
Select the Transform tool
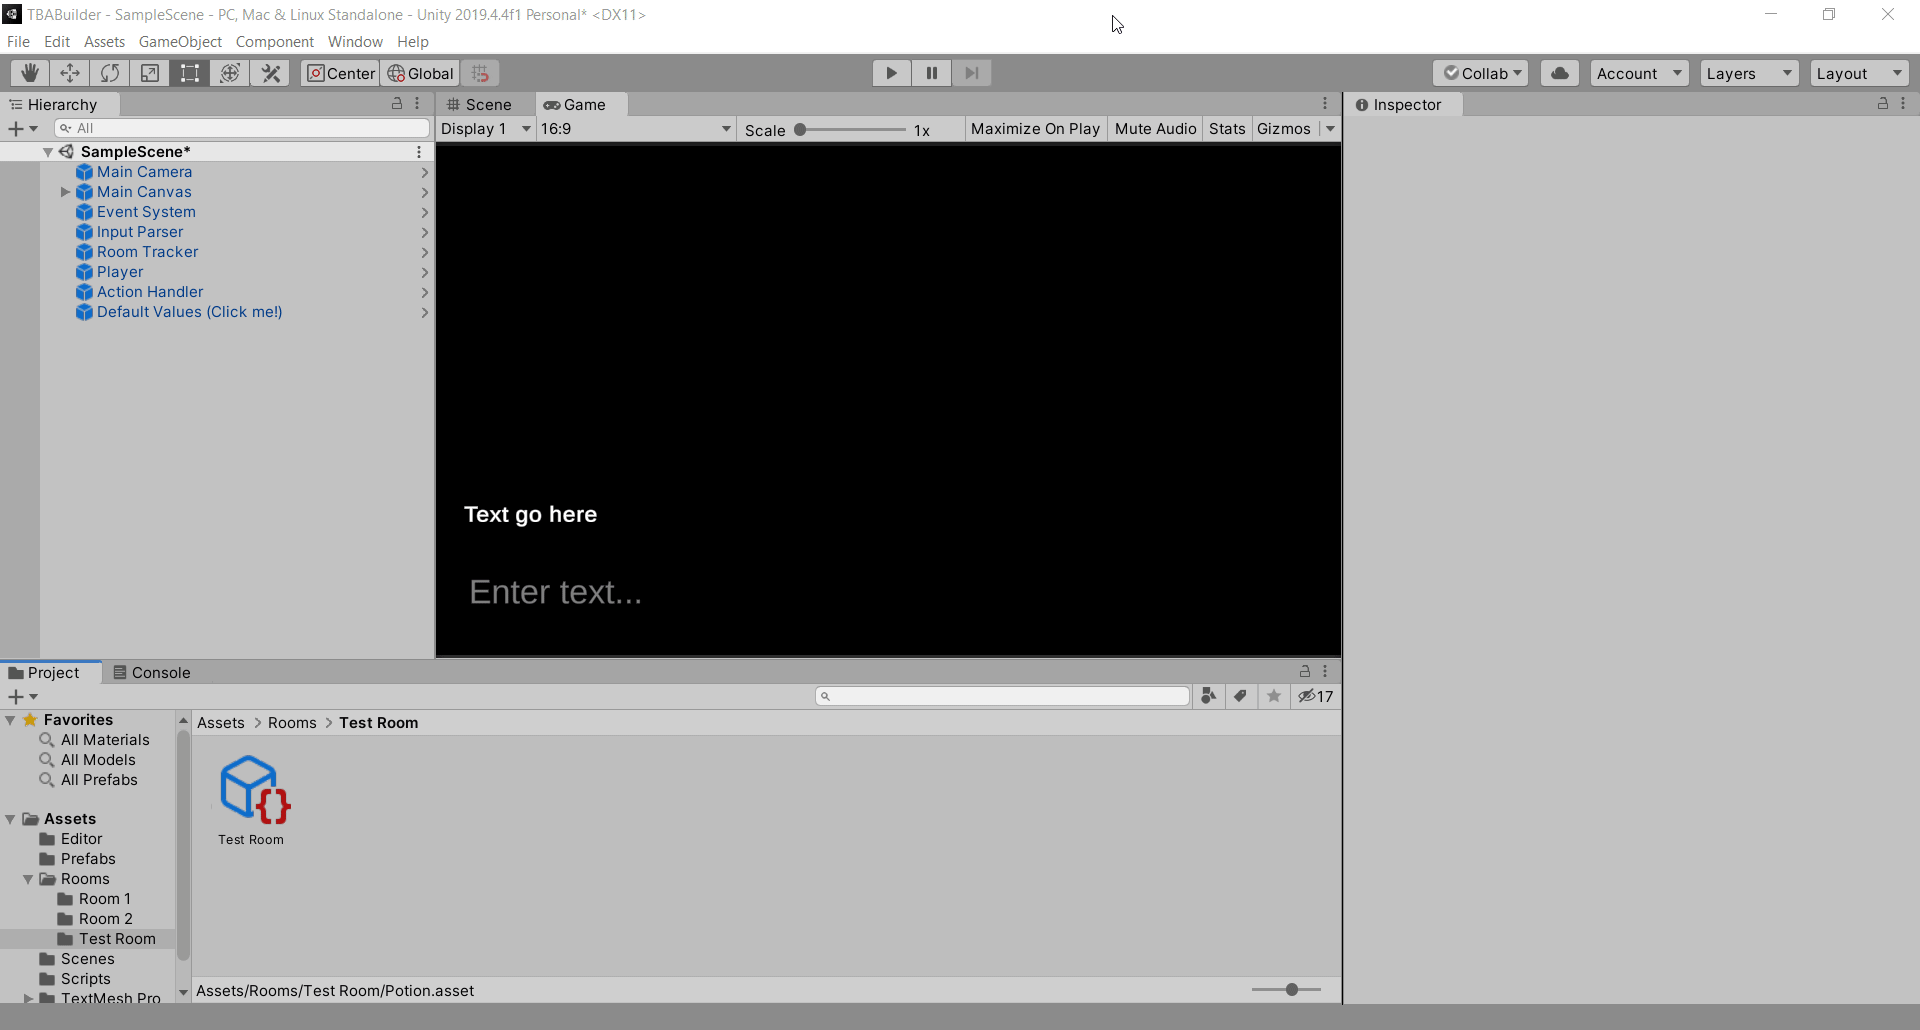pos(230,73)
